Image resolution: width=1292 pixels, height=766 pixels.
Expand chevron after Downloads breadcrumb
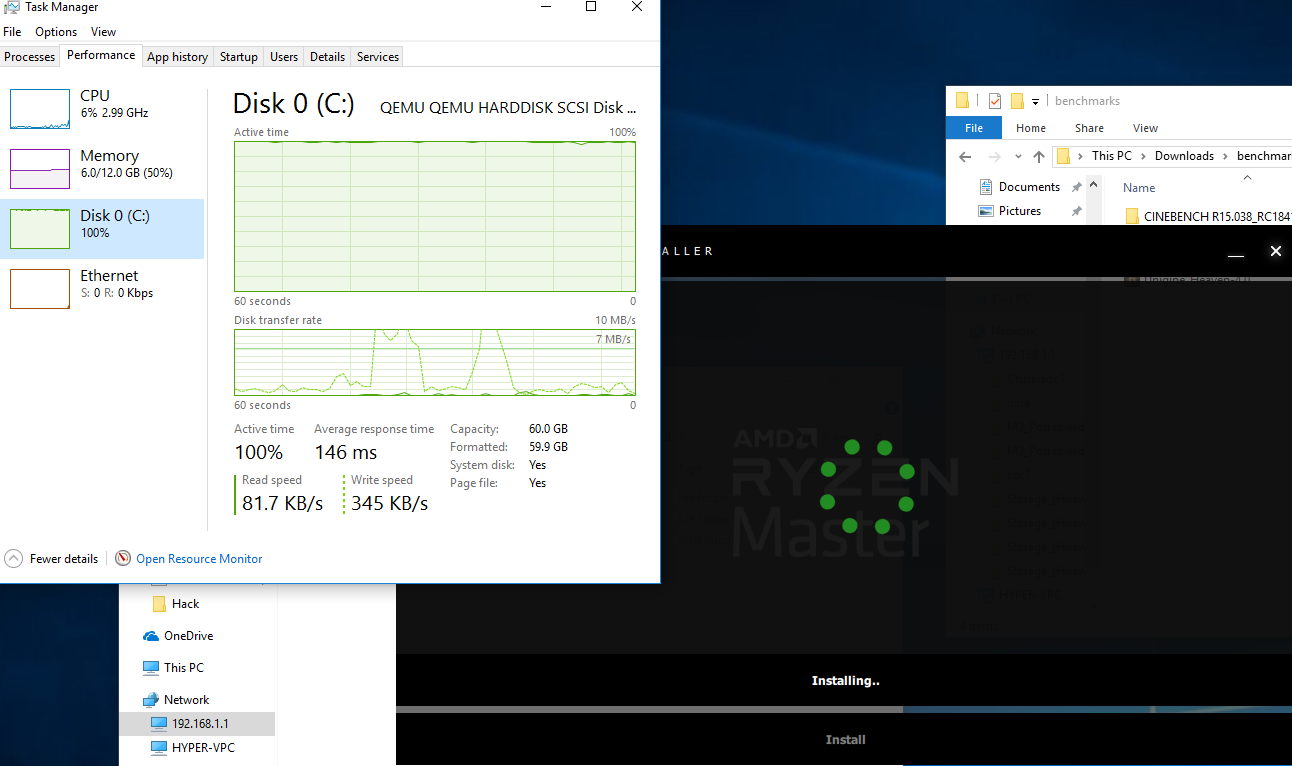1225,156
